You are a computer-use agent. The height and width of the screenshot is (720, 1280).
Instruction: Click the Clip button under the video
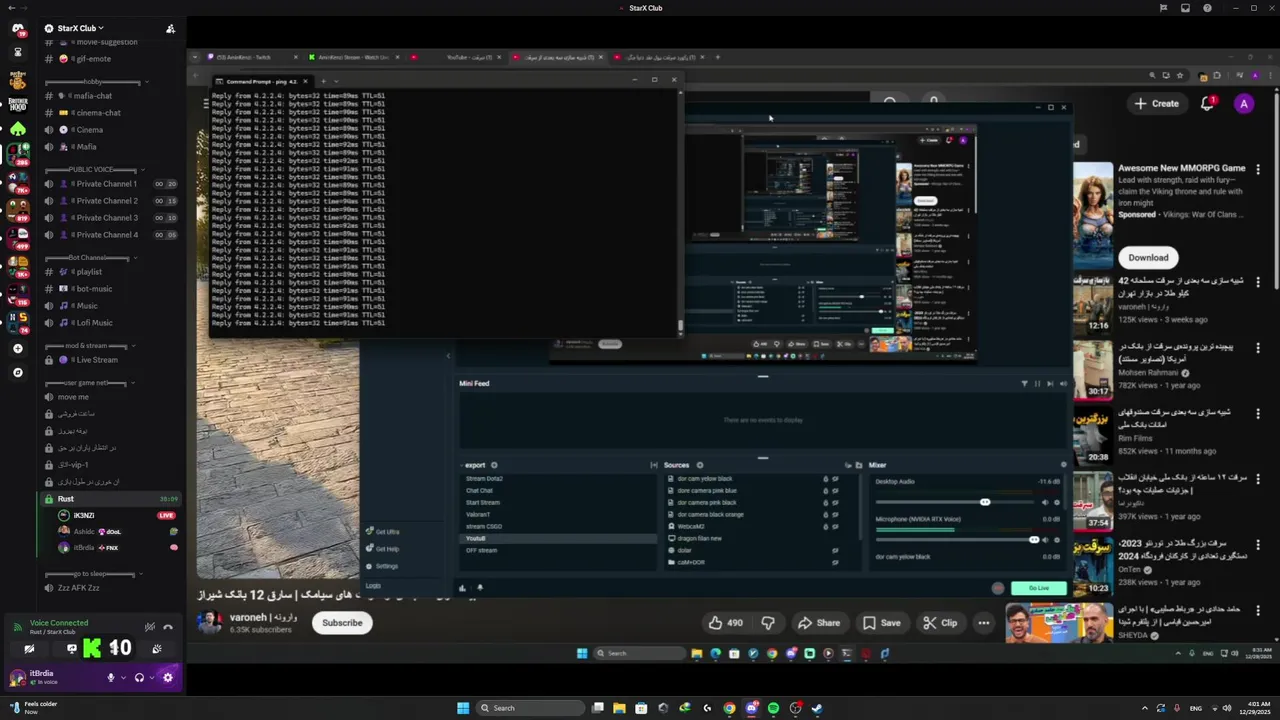tap(939, 622)
